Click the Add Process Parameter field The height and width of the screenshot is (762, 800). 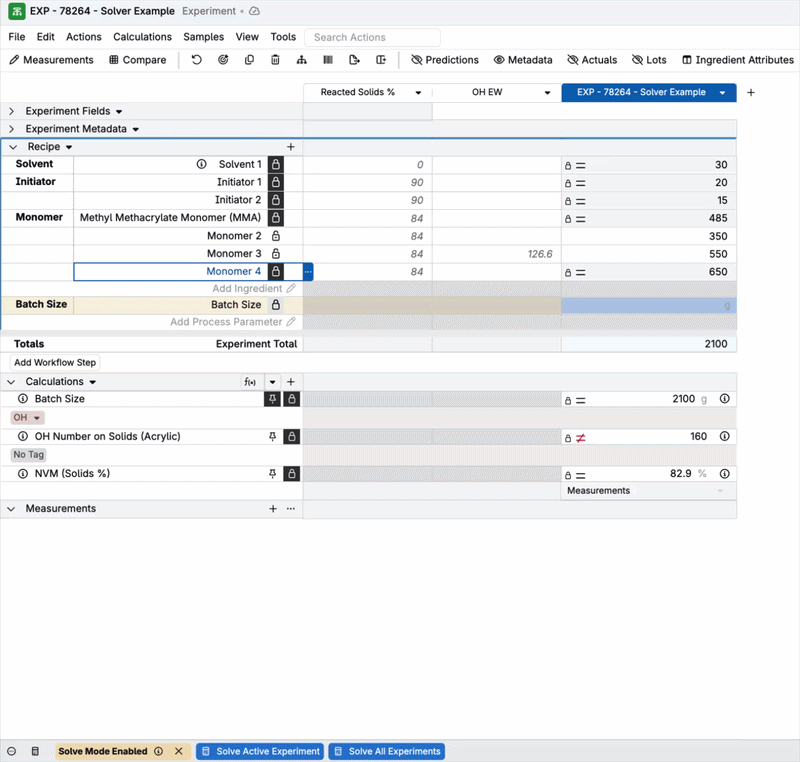(233, 322)
